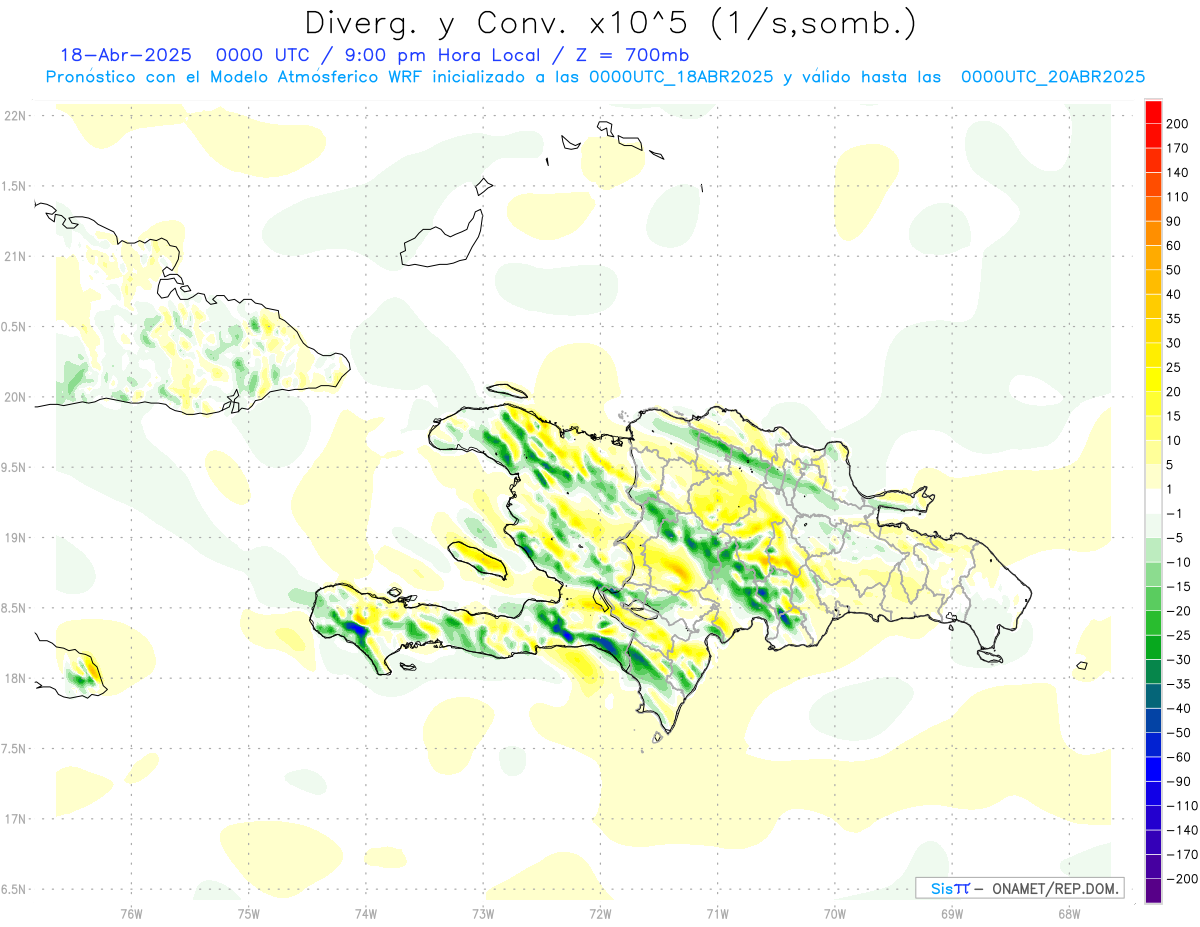Click the '22N' latitude axis label

[15, 115]
